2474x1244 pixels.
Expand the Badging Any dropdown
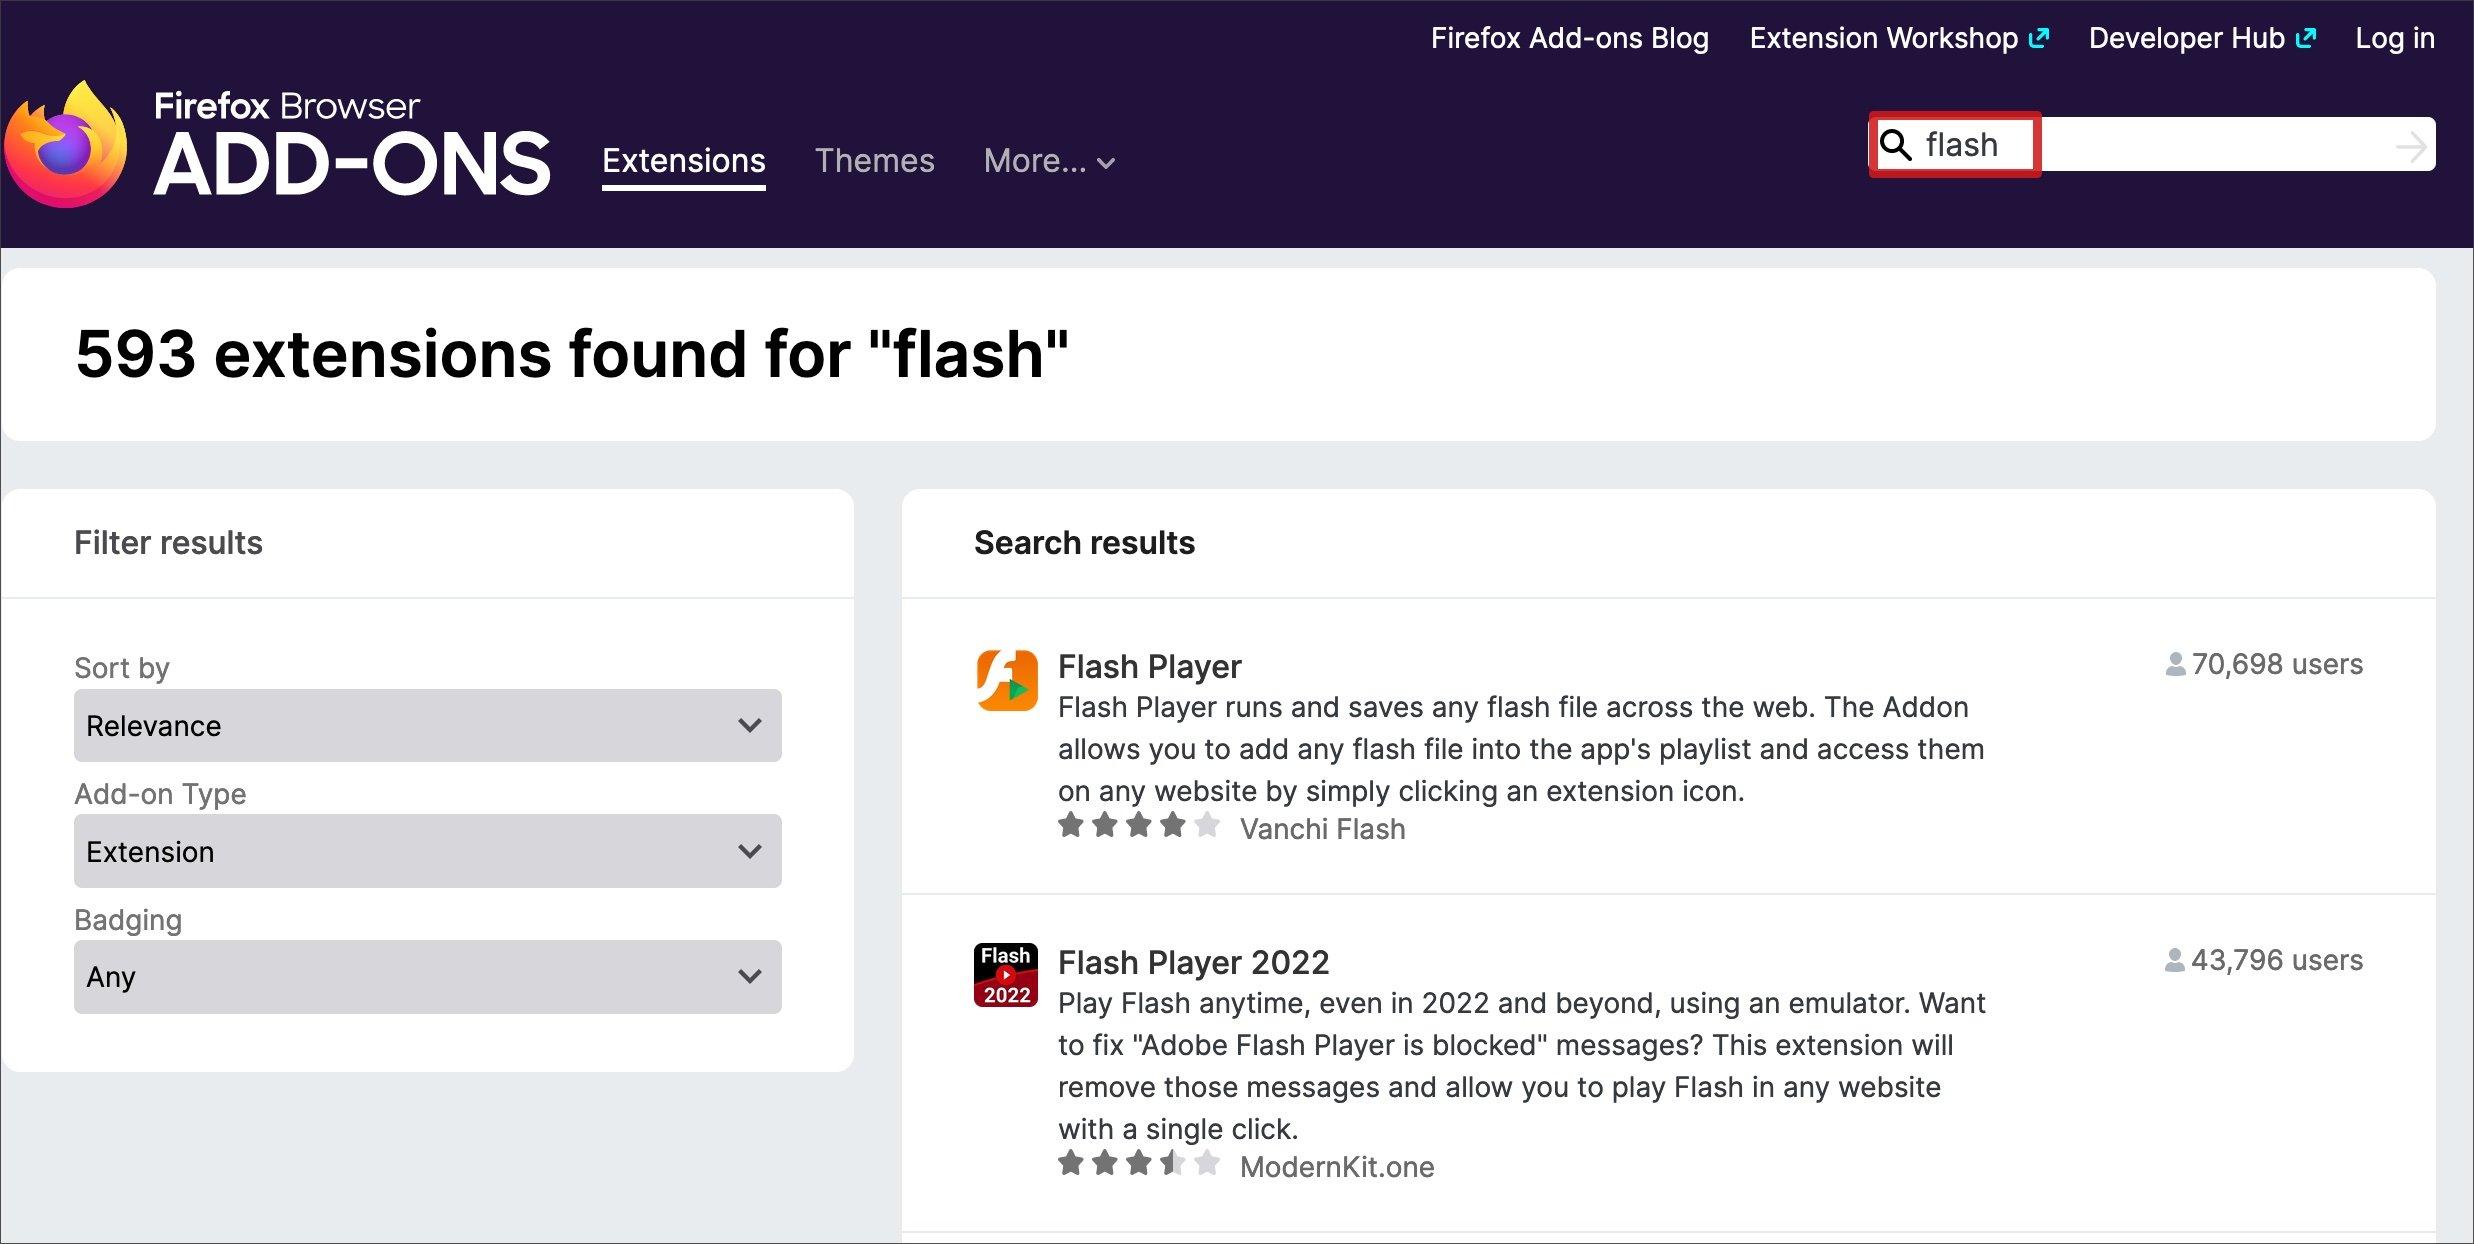tap(427, 977)
